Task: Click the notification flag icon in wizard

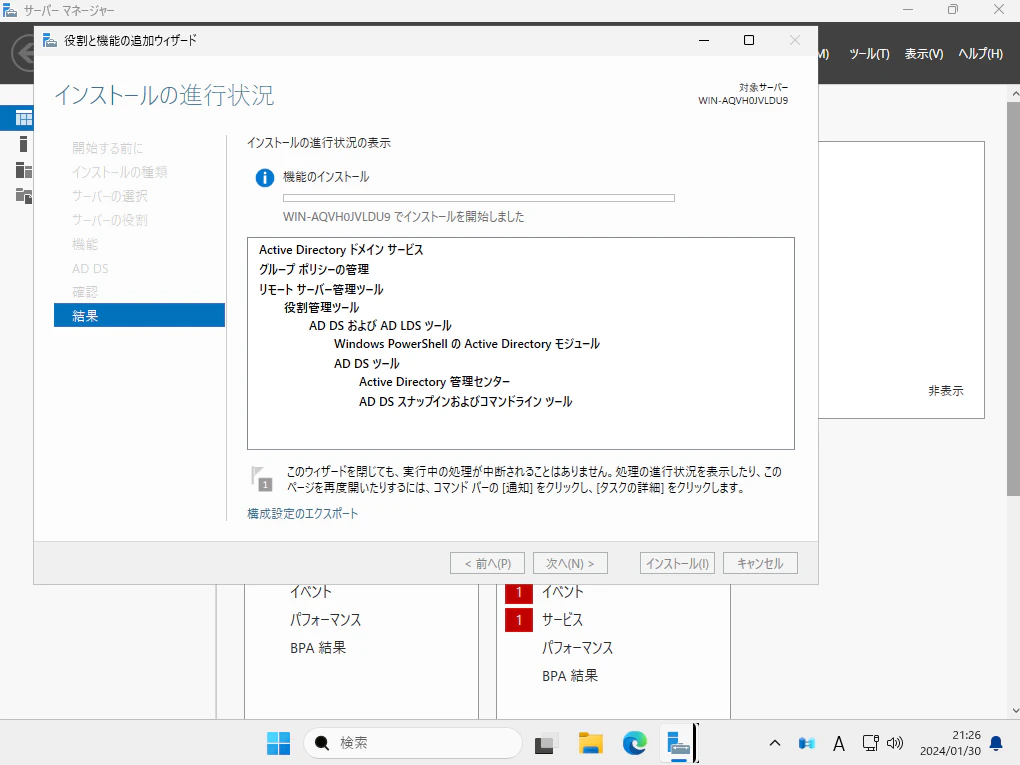Action: coord(262,479)
